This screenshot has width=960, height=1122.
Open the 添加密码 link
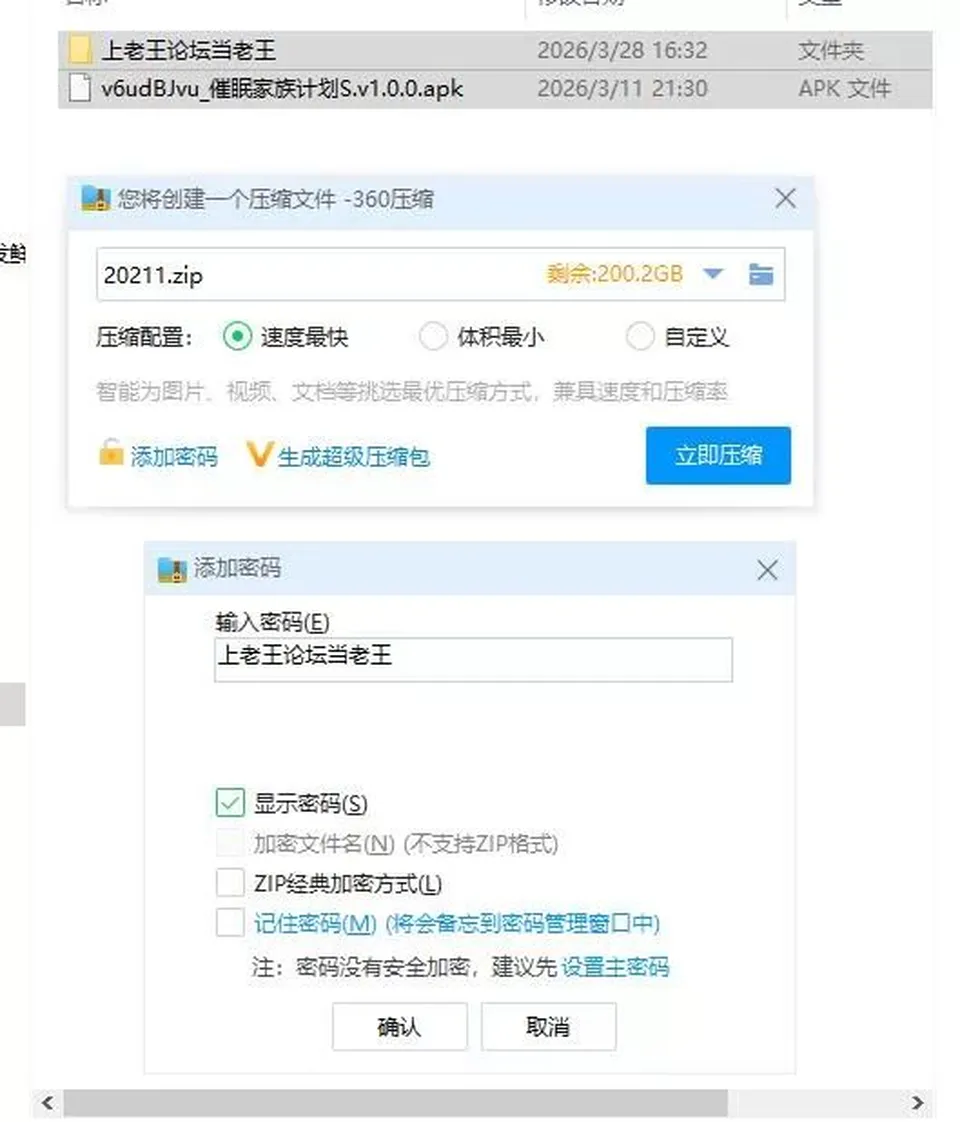tap(174, 457)
